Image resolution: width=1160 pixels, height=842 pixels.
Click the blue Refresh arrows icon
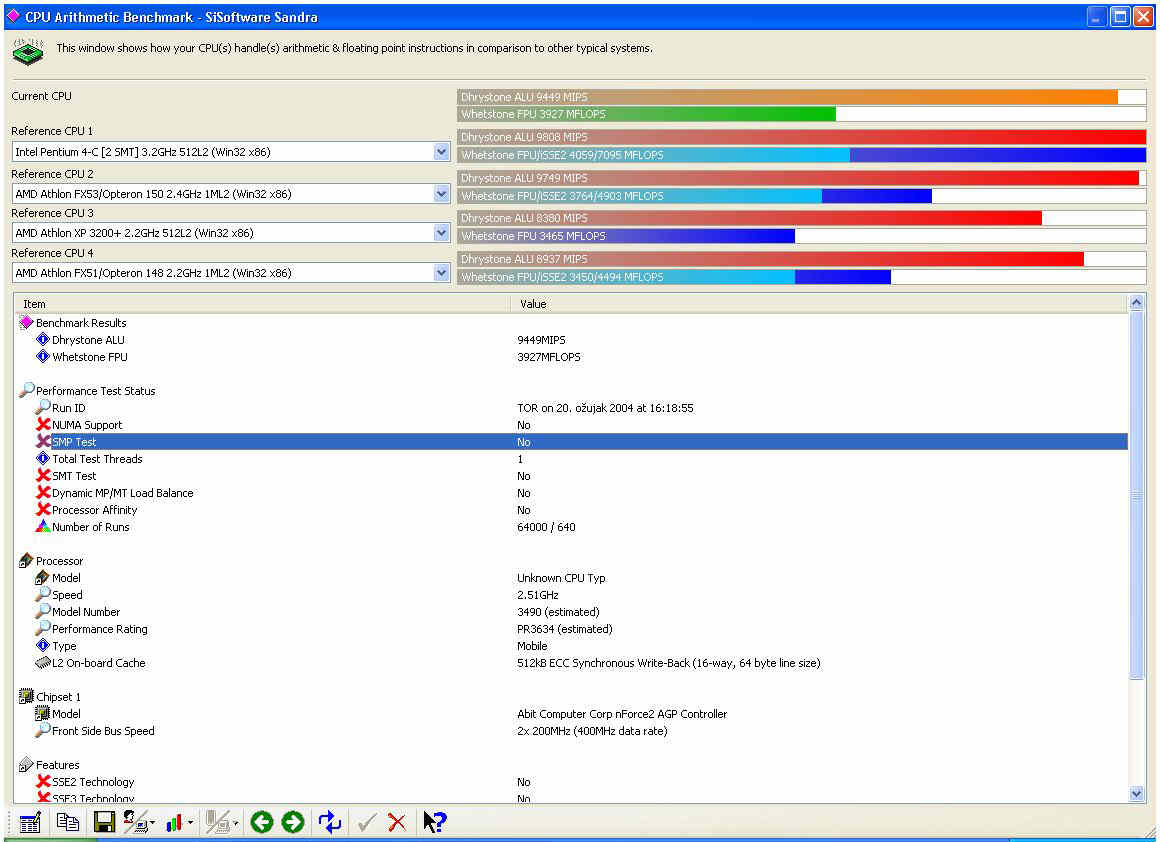[329, 822]
